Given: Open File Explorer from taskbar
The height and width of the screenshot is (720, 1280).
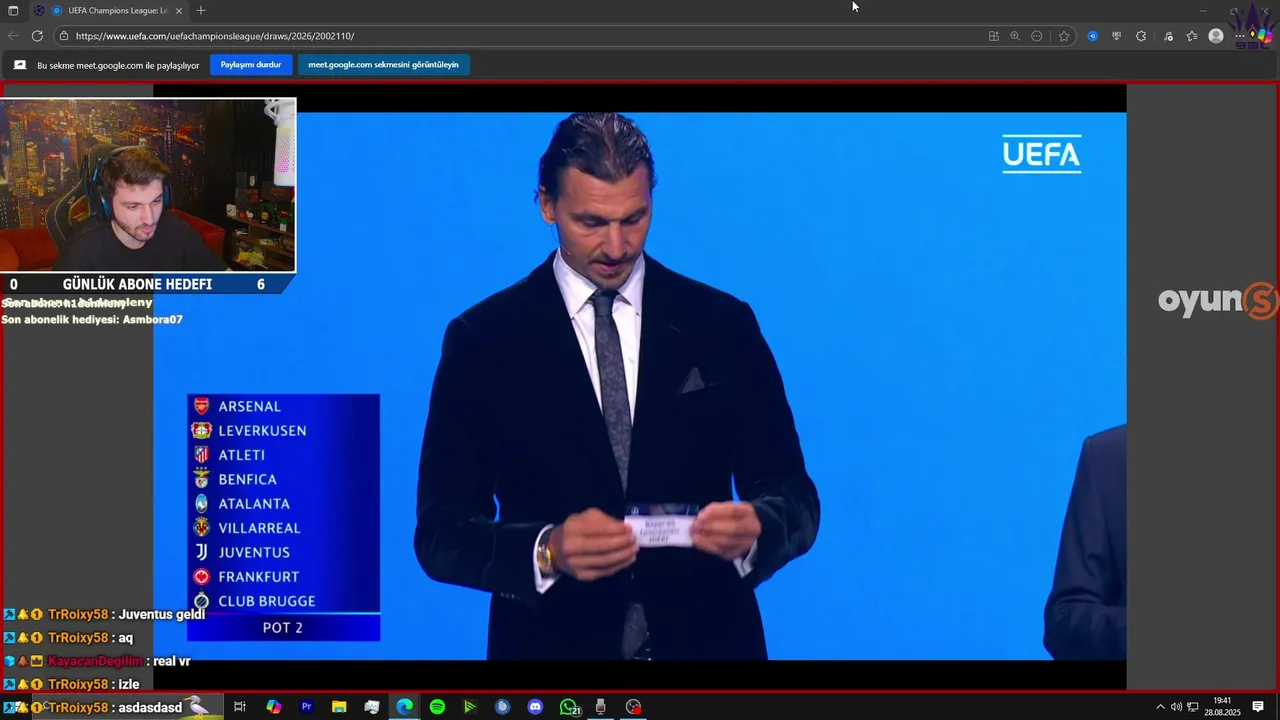Looking at the screenshot, I should click(x=339, y=707).
